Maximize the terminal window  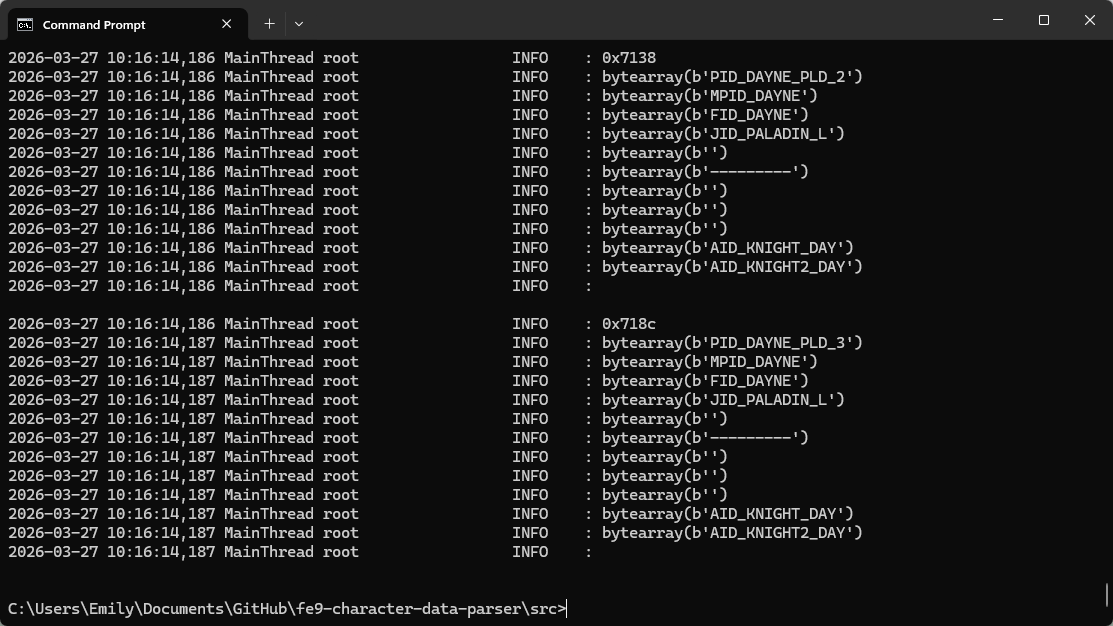1043,20
